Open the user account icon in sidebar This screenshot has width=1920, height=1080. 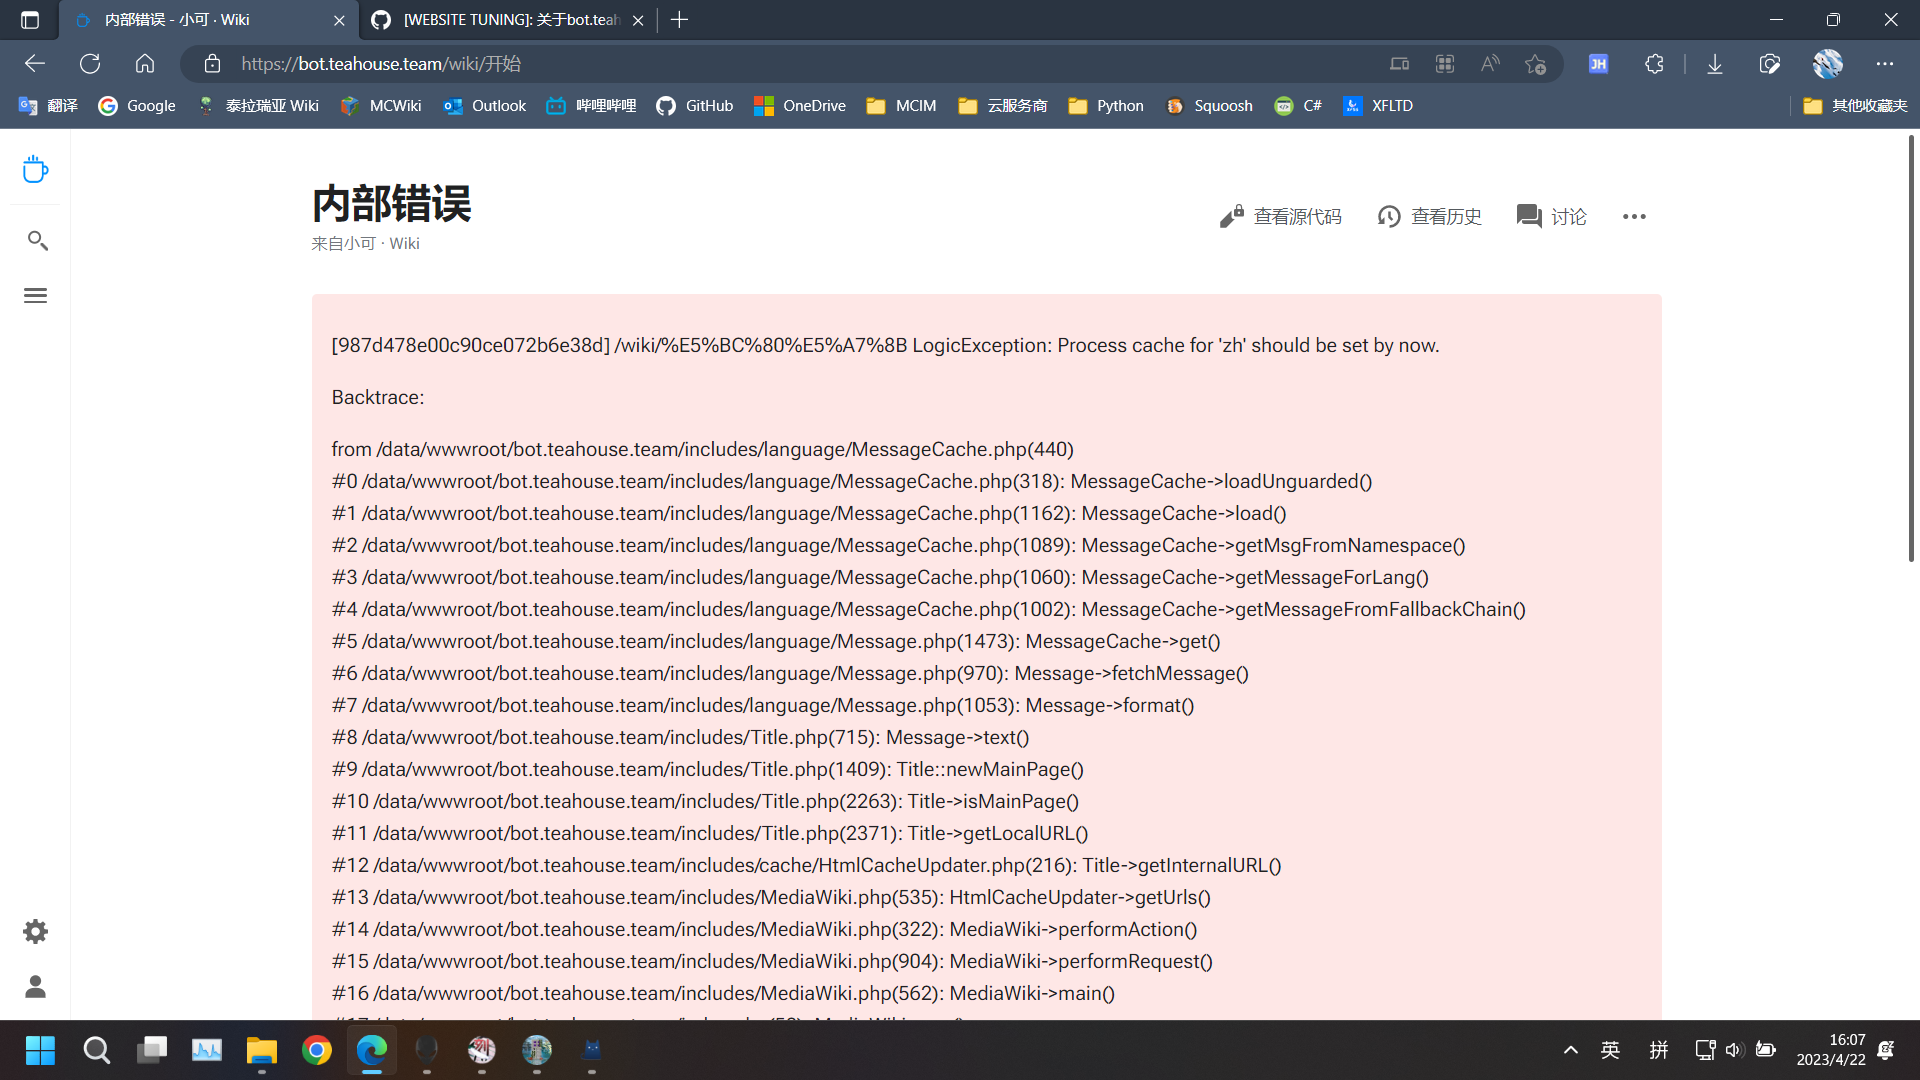[35, 987]
